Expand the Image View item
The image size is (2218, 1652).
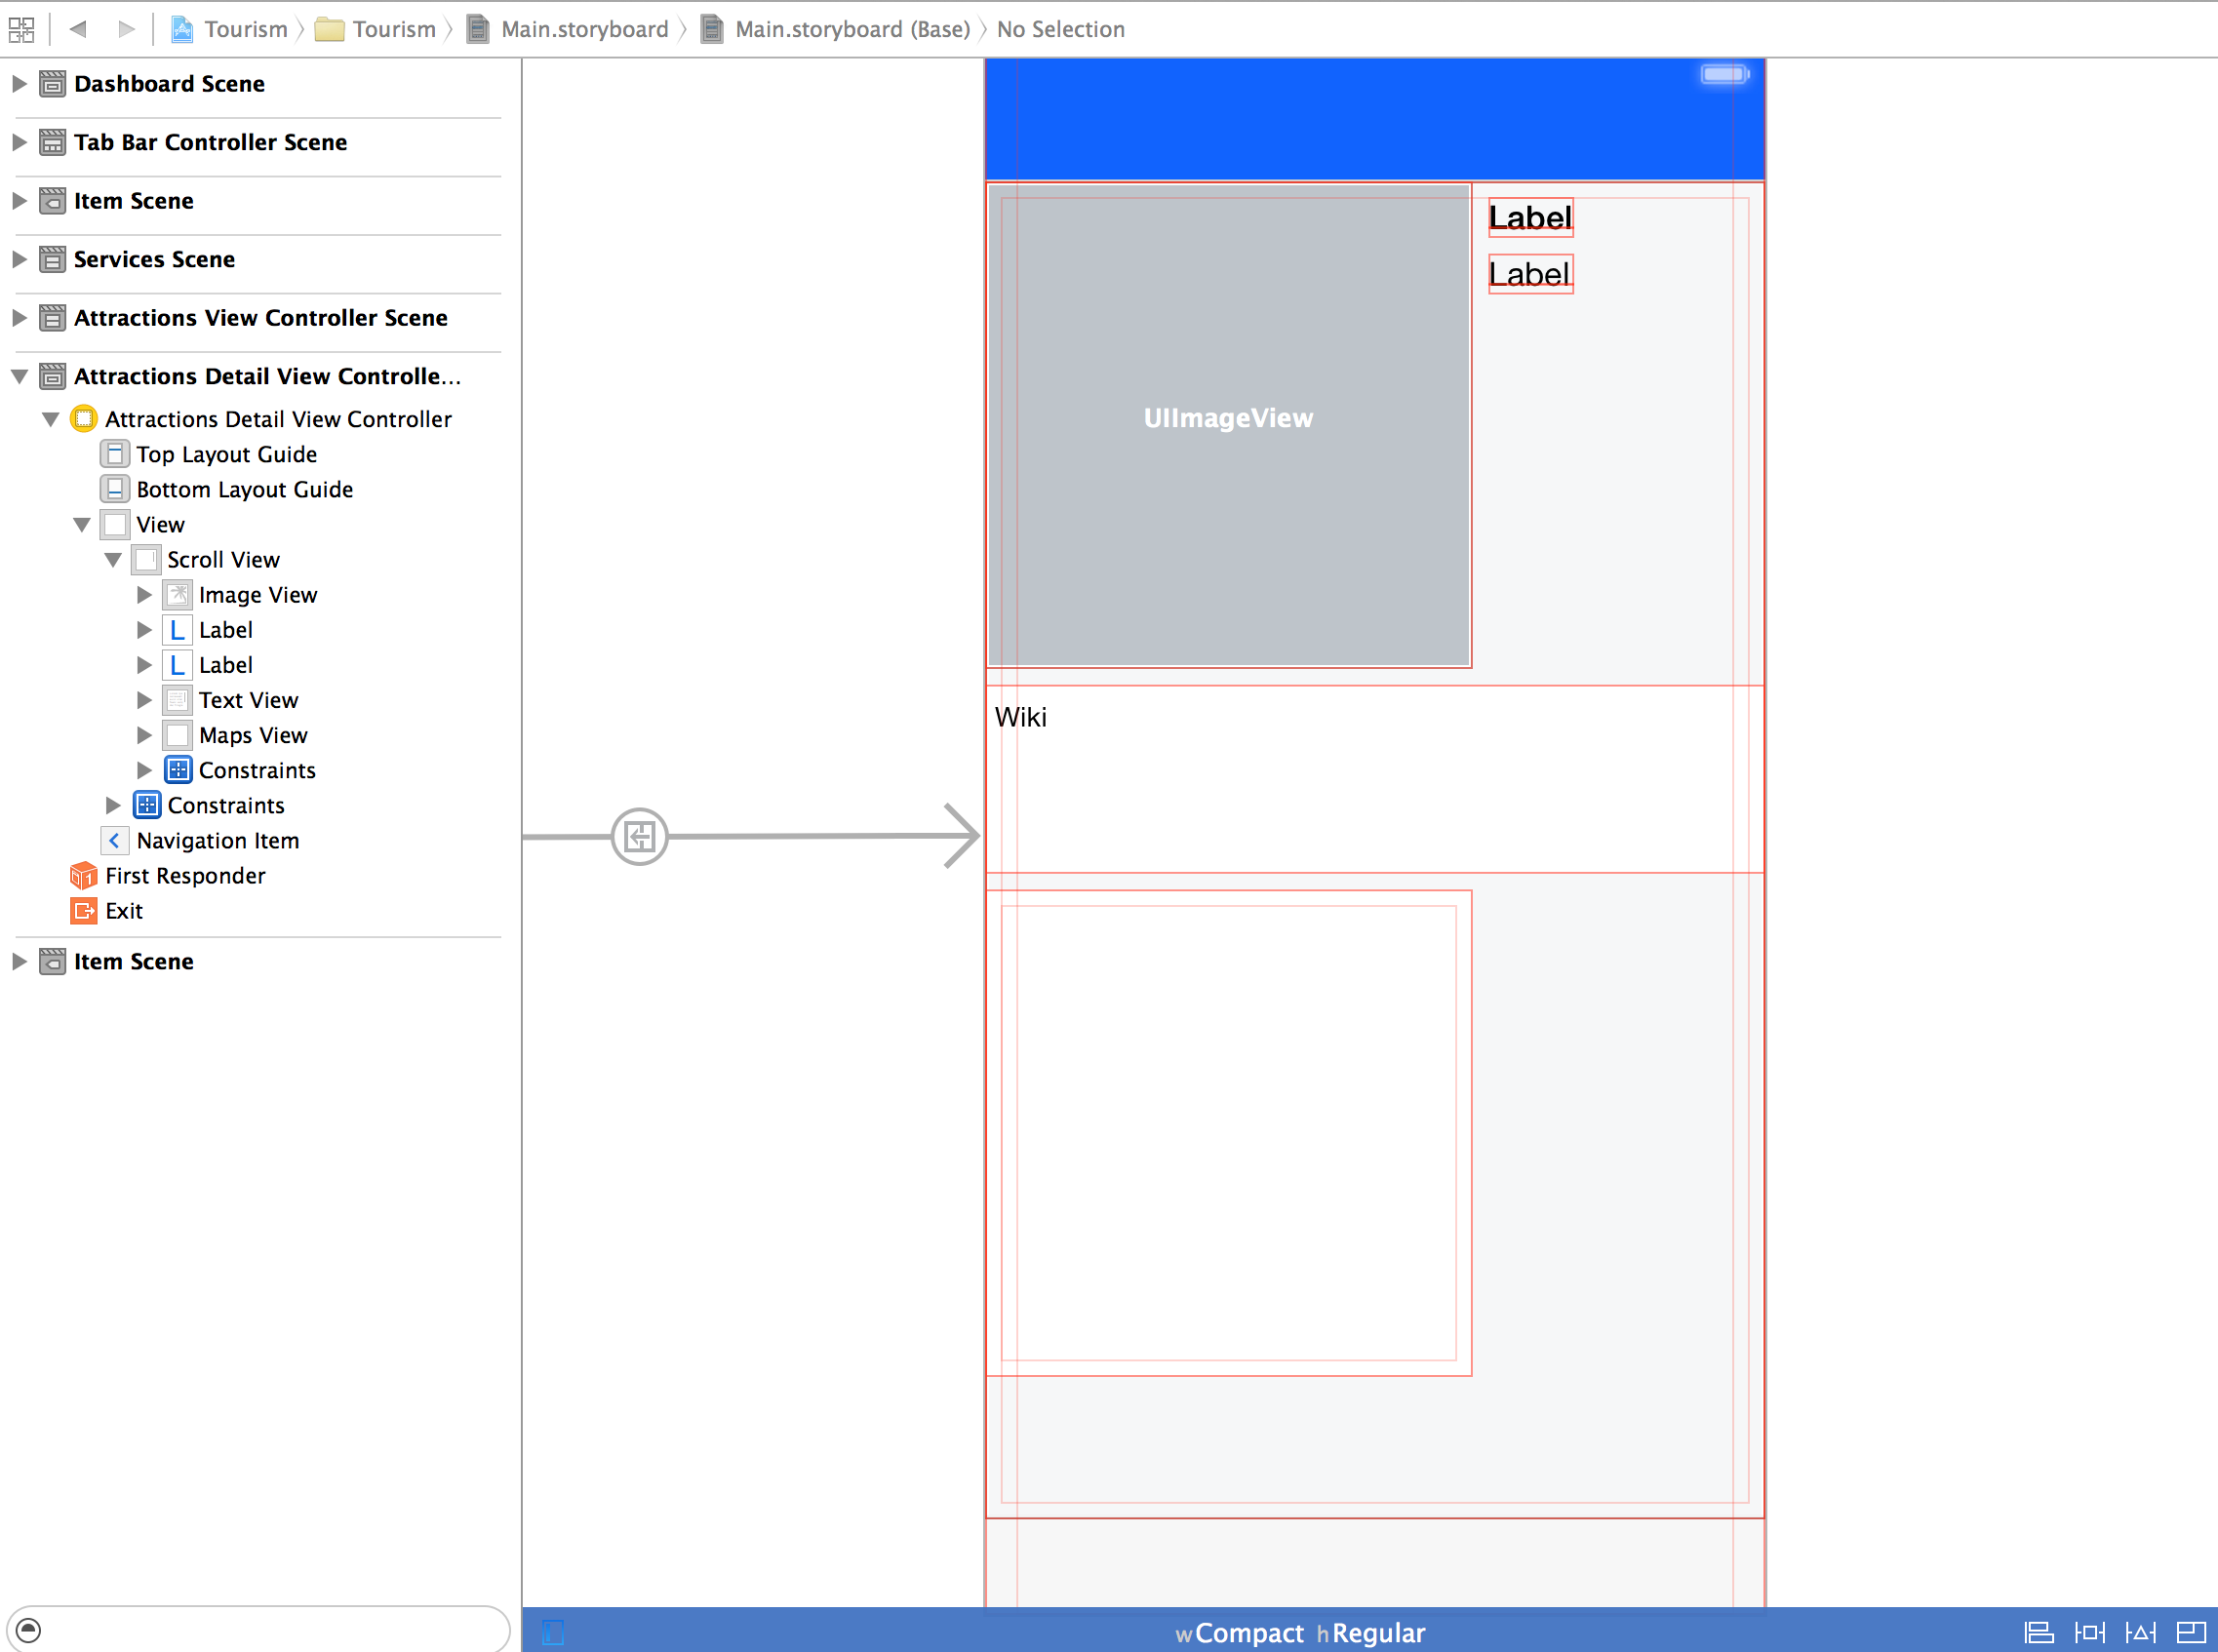(144, 595)
